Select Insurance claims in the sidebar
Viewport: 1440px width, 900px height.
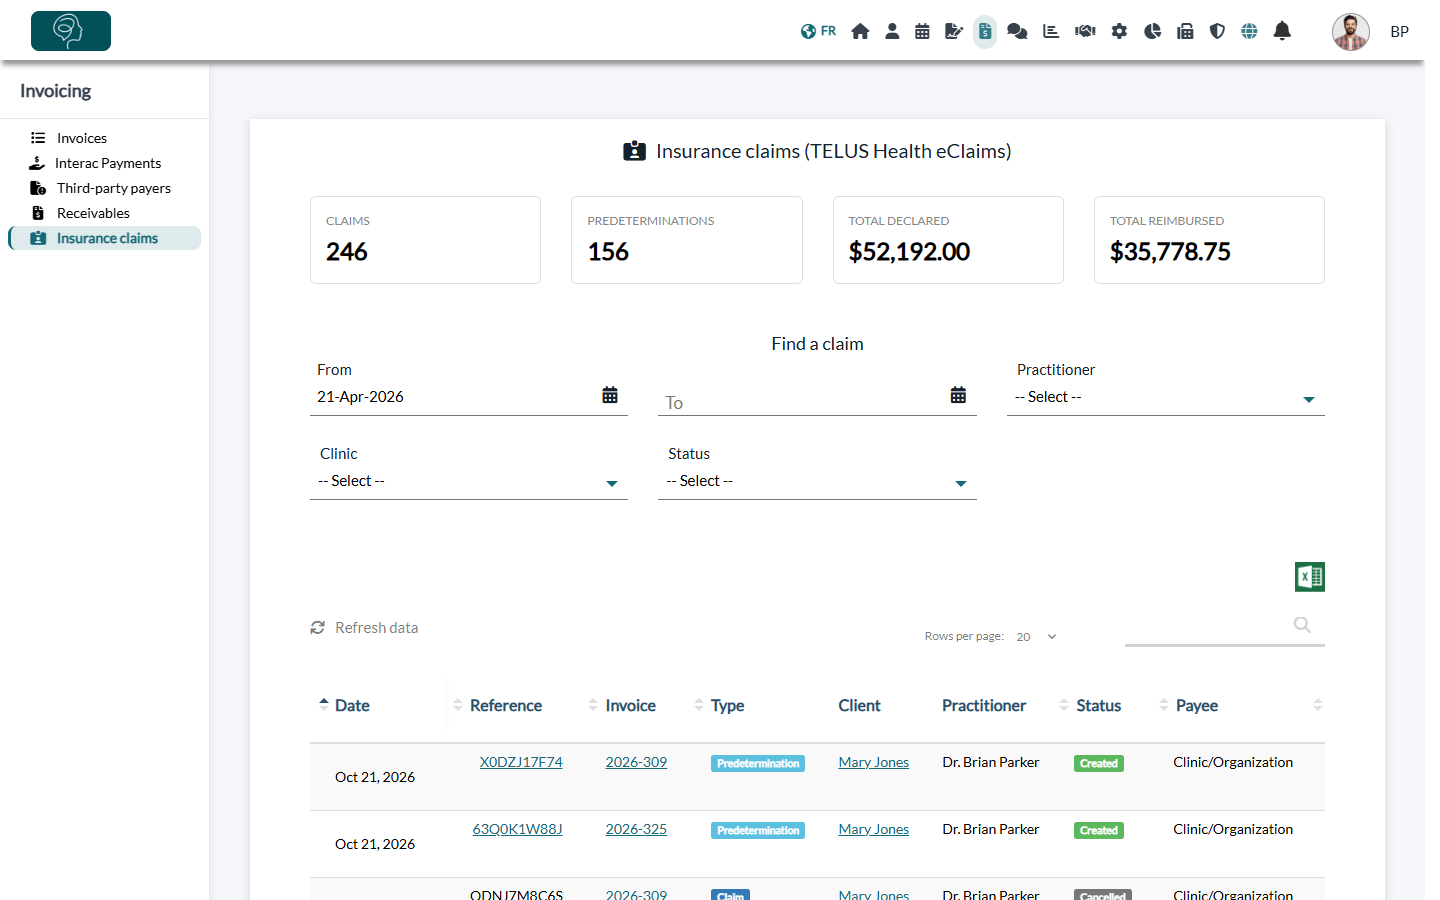(x=105, y=238)
